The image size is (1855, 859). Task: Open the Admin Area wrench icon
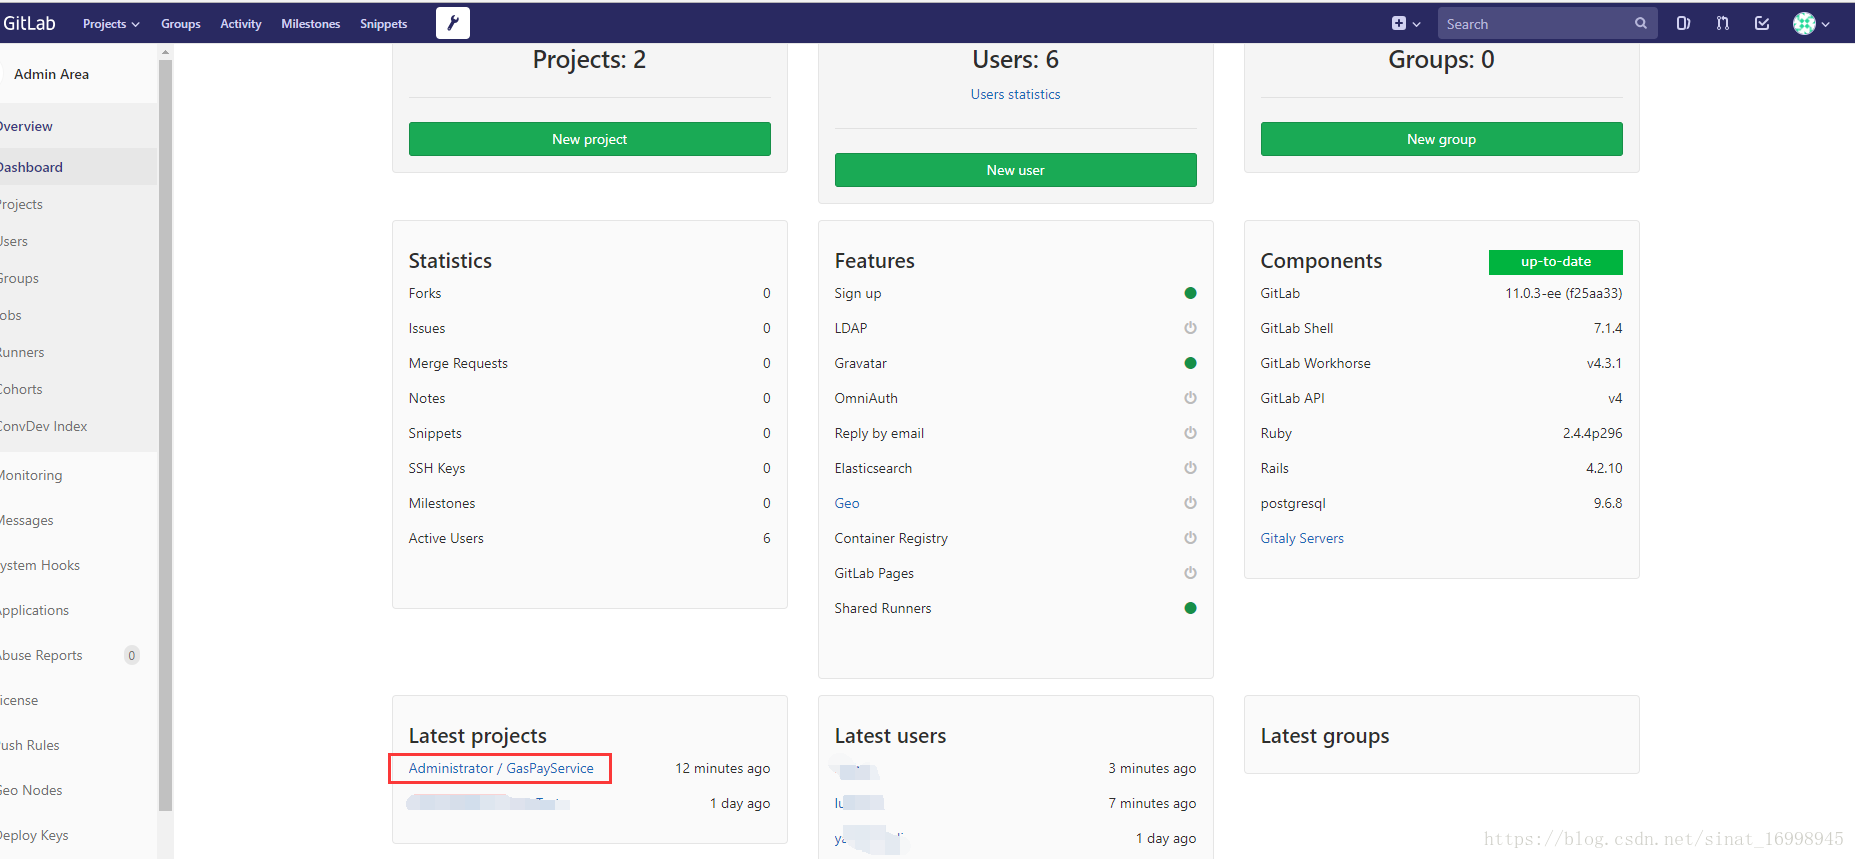[x=453, y=23]
